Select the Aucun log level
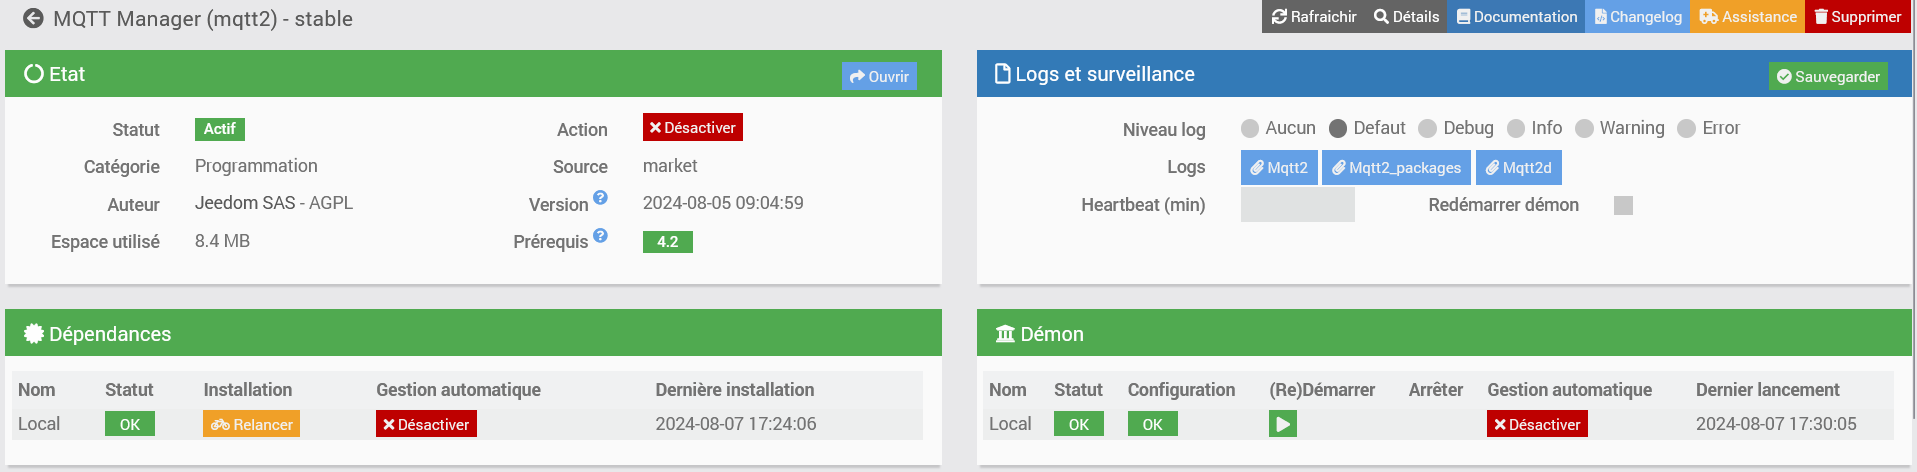 coord(1250,128)
